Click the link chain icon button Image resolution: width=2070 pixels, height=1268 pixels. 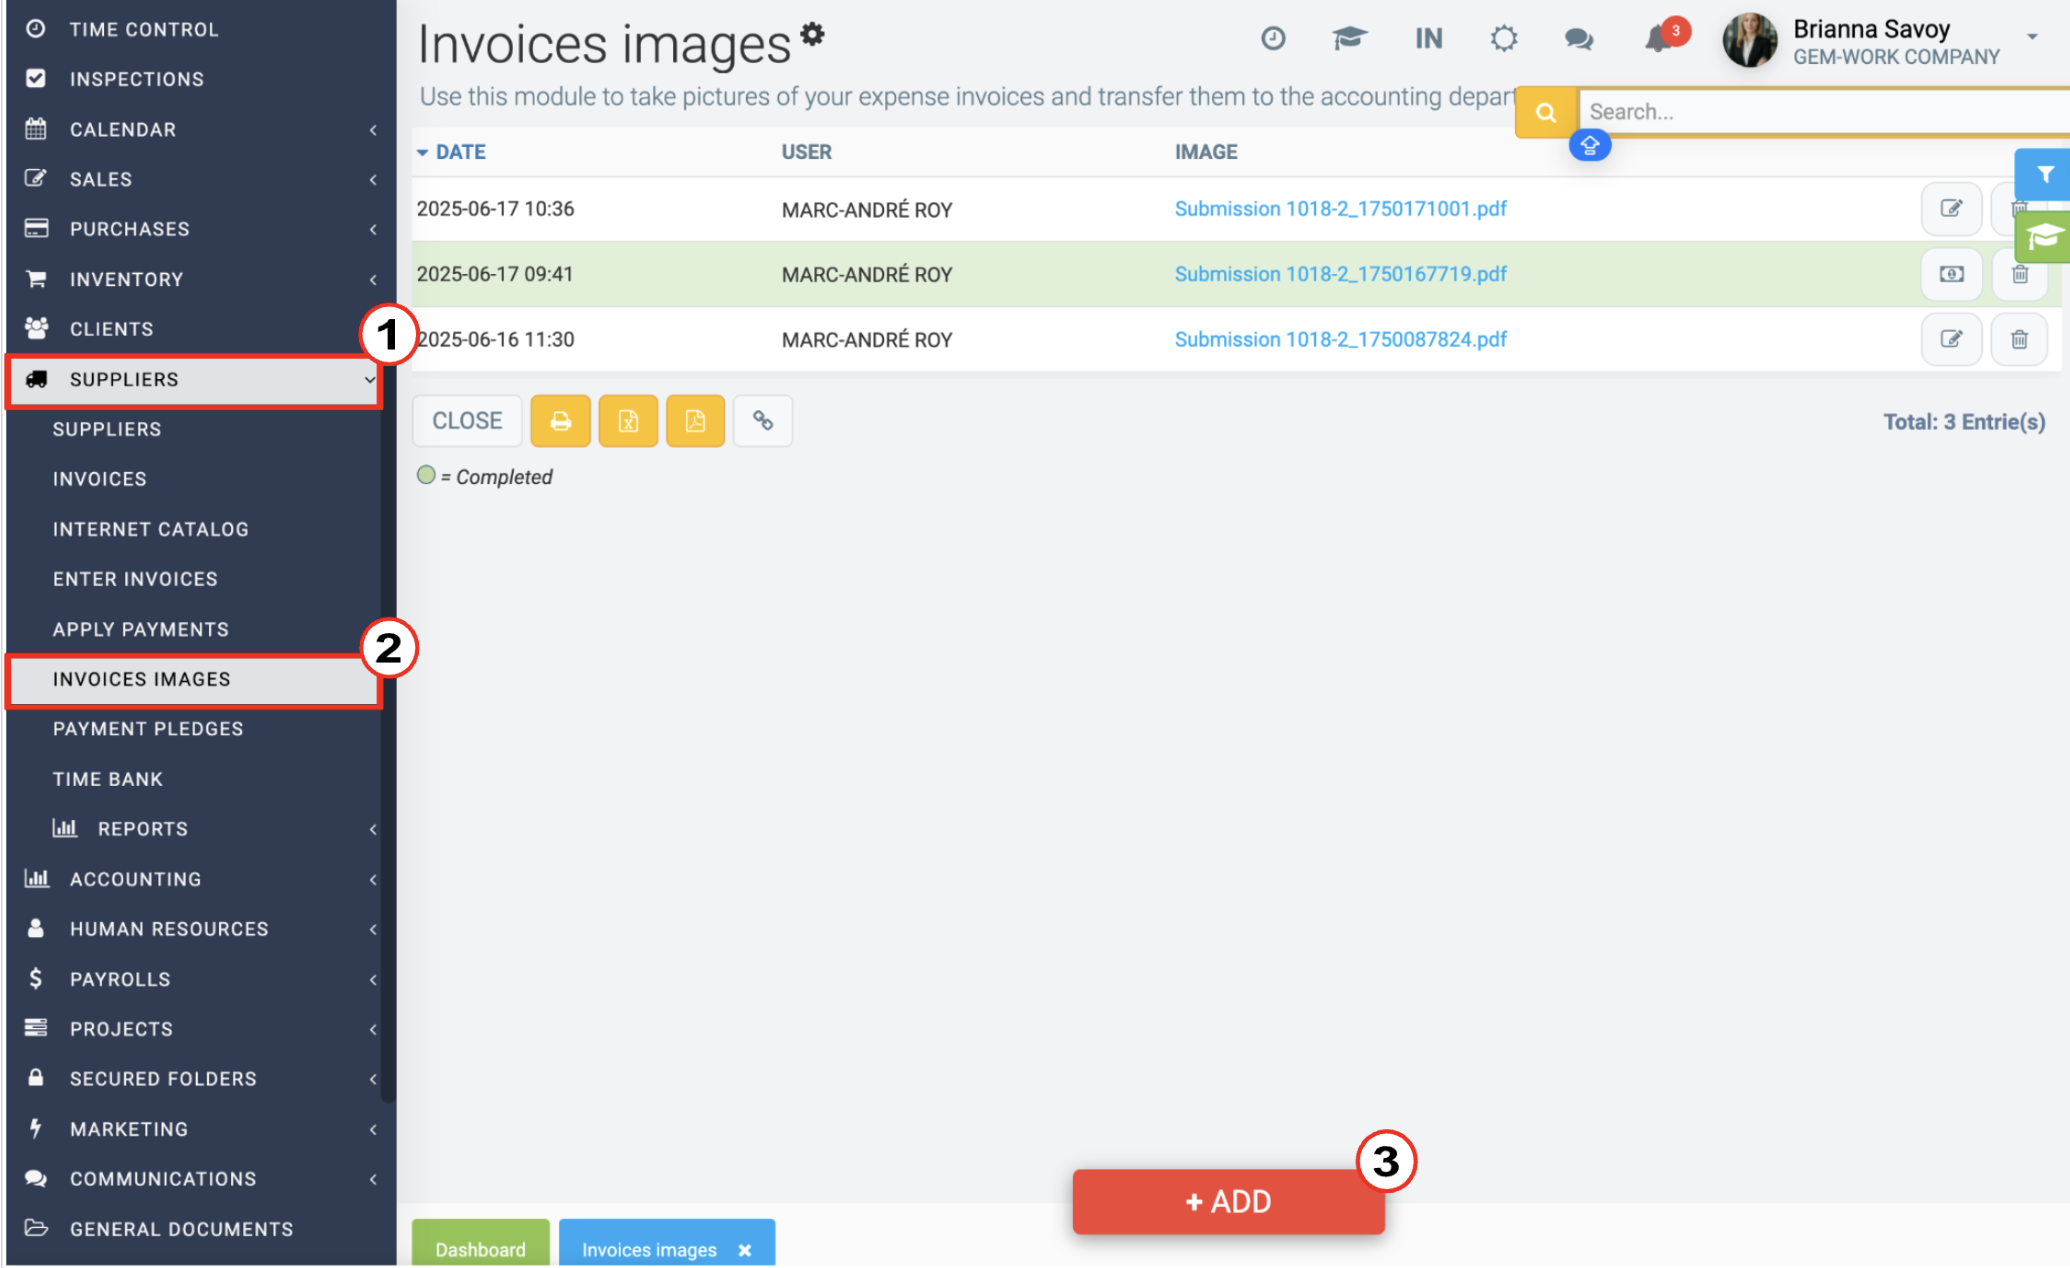(763, 421)
